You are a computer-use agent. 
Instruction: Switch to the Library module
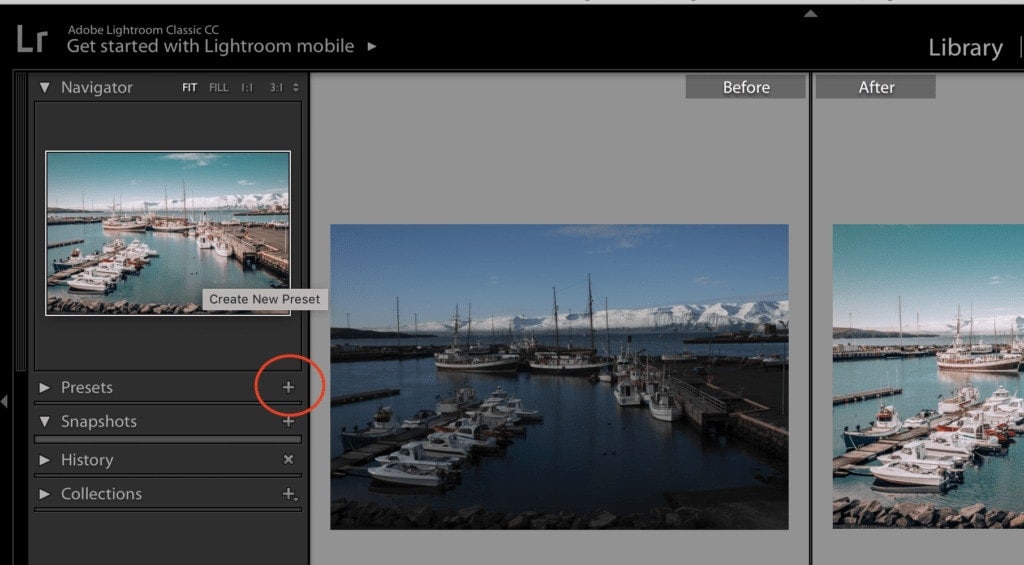(964, 47)
